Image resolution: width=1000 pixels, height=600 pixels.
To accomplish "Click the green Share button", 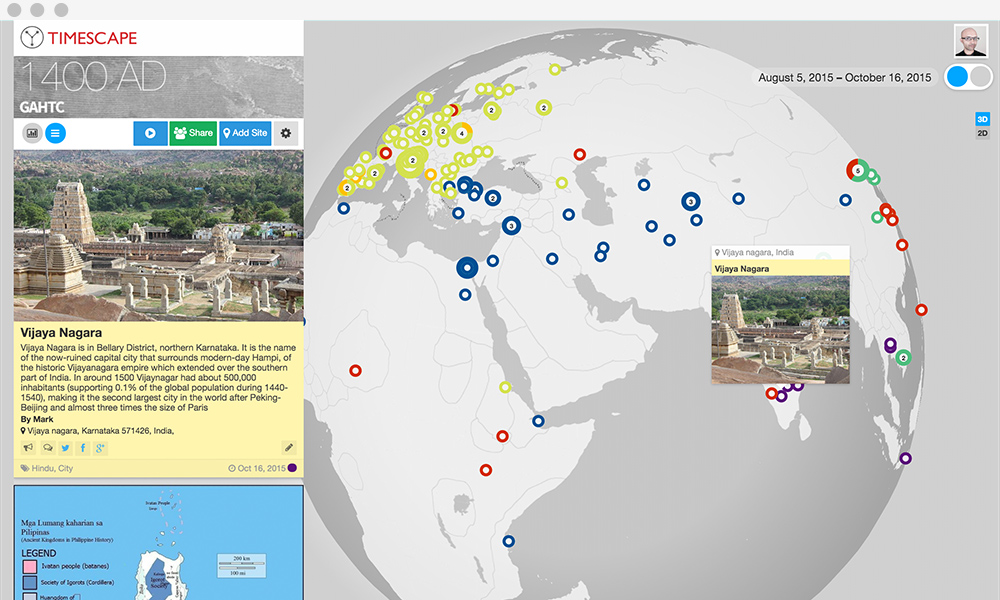I will click(x=193, y=133).
